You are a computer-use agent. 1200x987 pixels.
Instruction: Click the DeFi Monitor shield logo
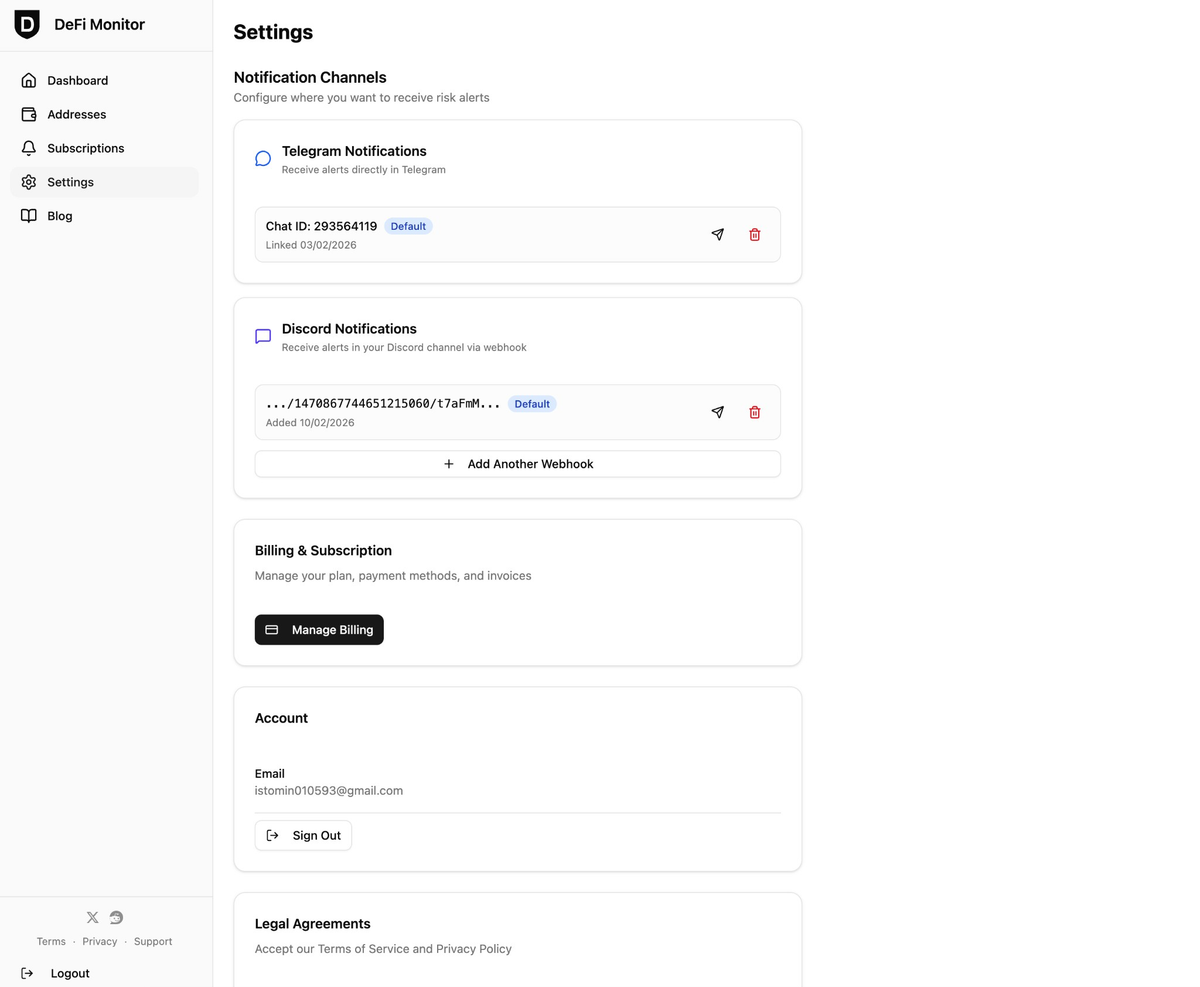coord(27,23)
